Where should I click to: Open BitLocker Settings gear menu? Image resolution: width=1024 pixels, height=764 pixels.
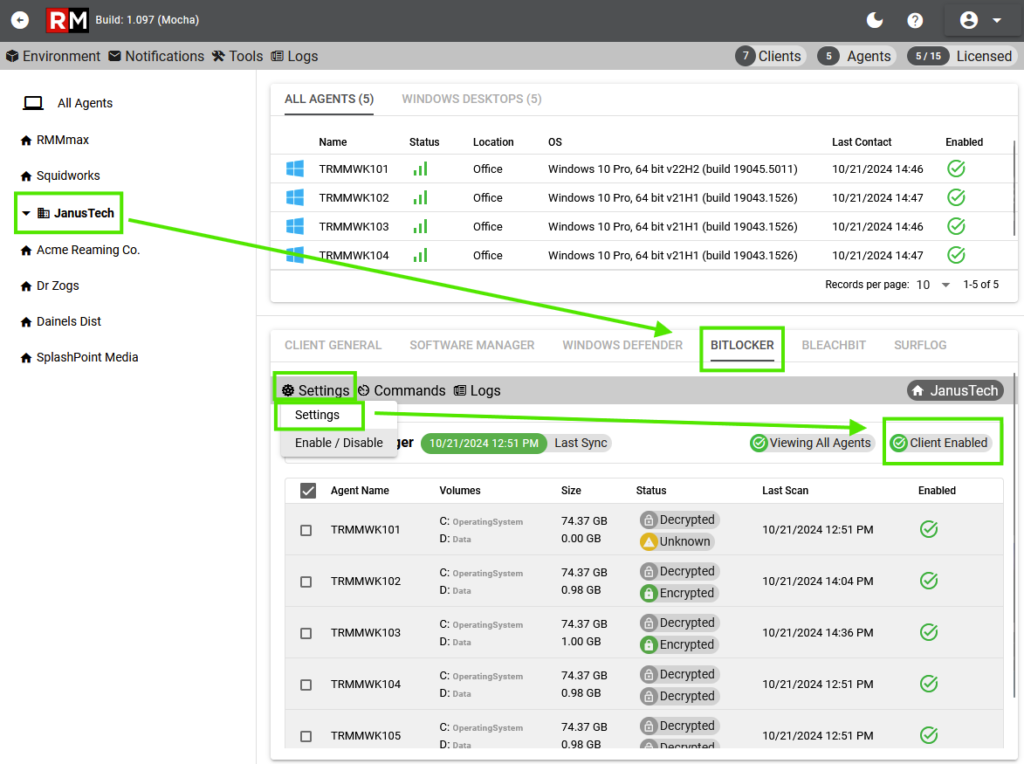coord(316,390)
